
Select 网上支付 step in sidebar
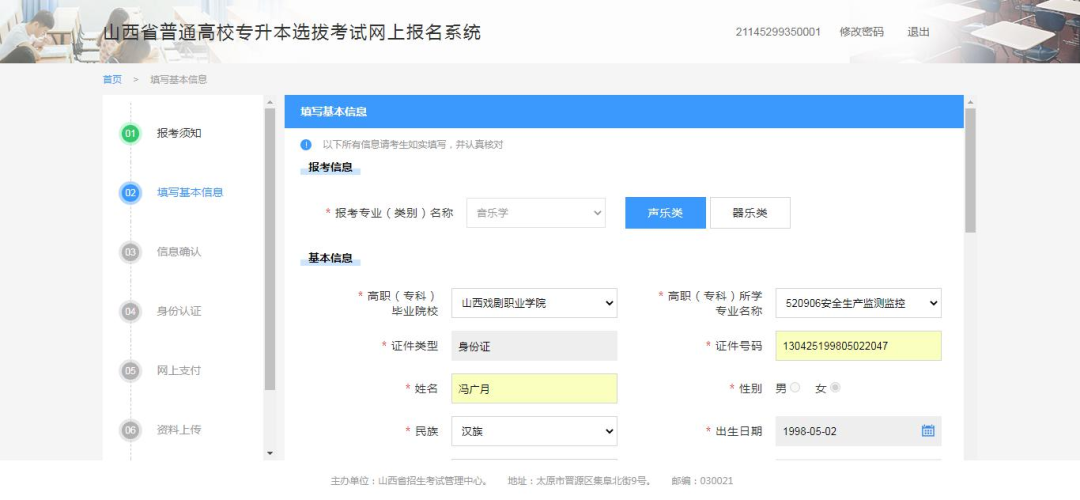179,371
